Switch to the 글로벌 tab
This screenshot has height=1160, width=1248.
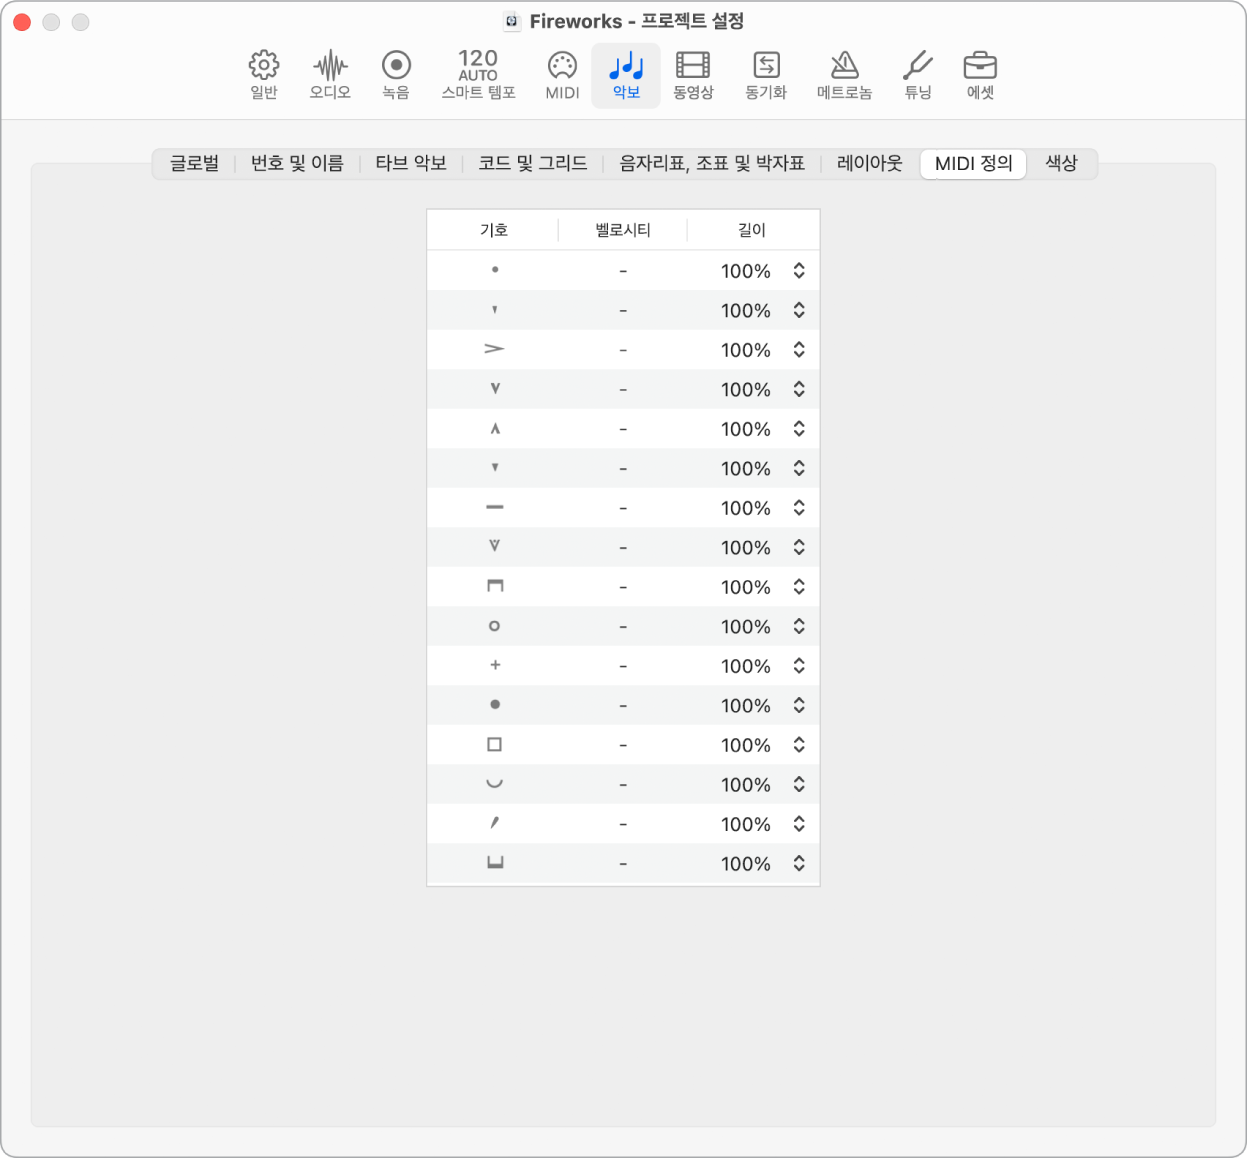click(x=194, y=163)
